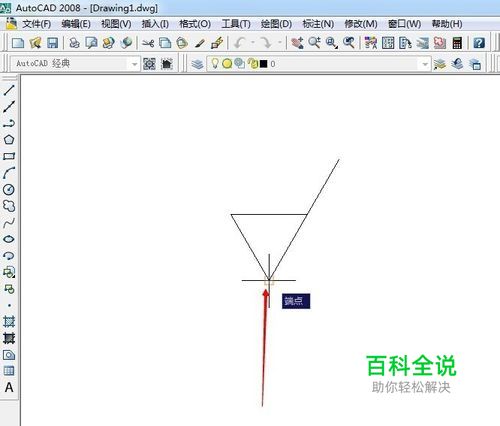The width and height of the screenshot is (500, 426).
Task: Click the Make Block tool
Action: coord(9,289)
